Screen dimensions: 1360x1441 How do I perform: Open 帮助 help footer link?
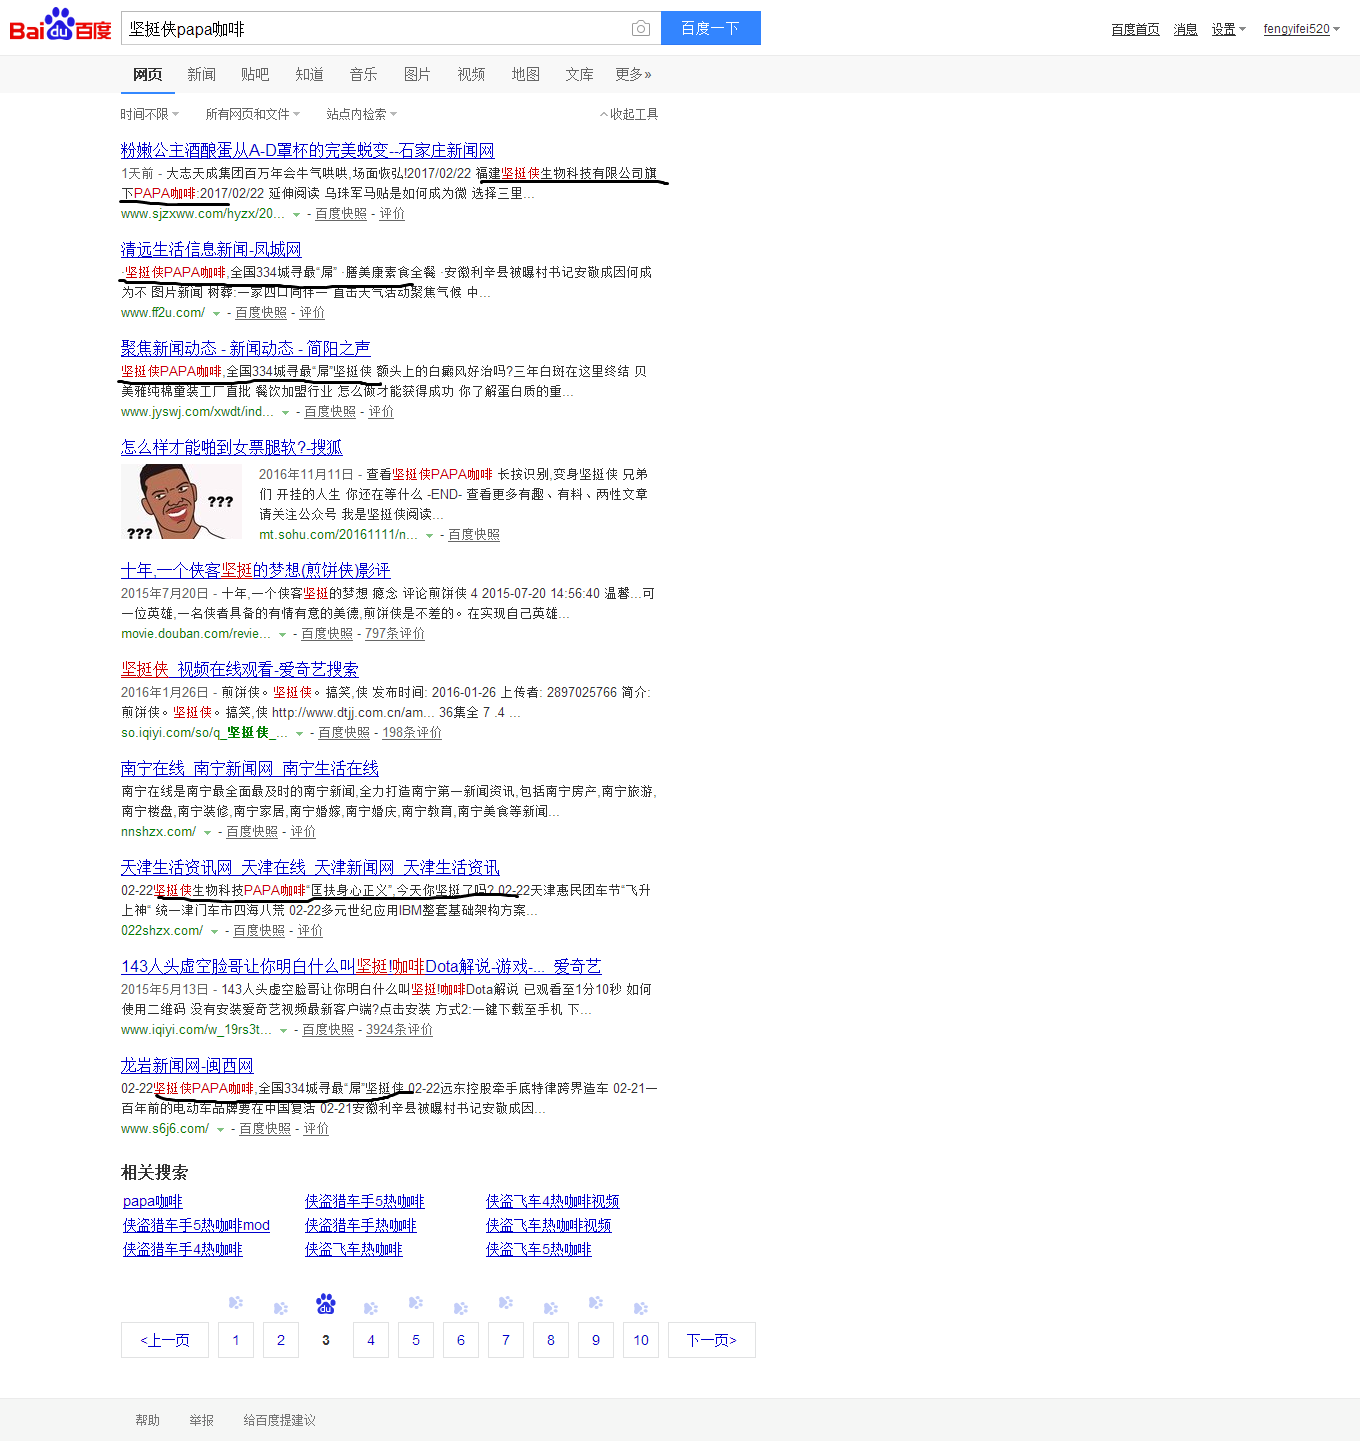click(147, 1420)
